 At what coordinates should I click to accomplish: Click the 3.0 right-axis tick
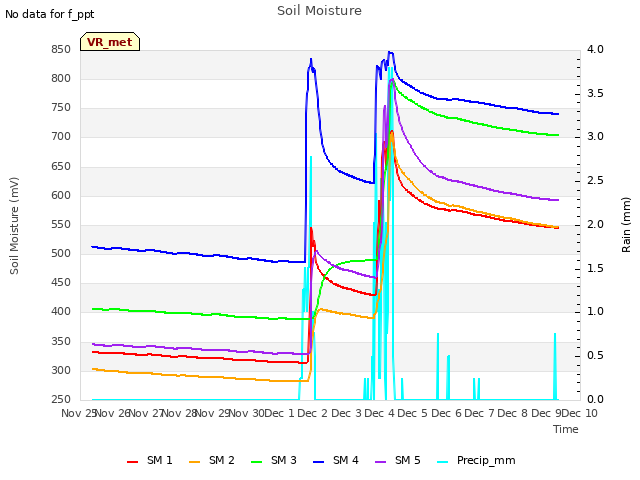click(596, 137)
